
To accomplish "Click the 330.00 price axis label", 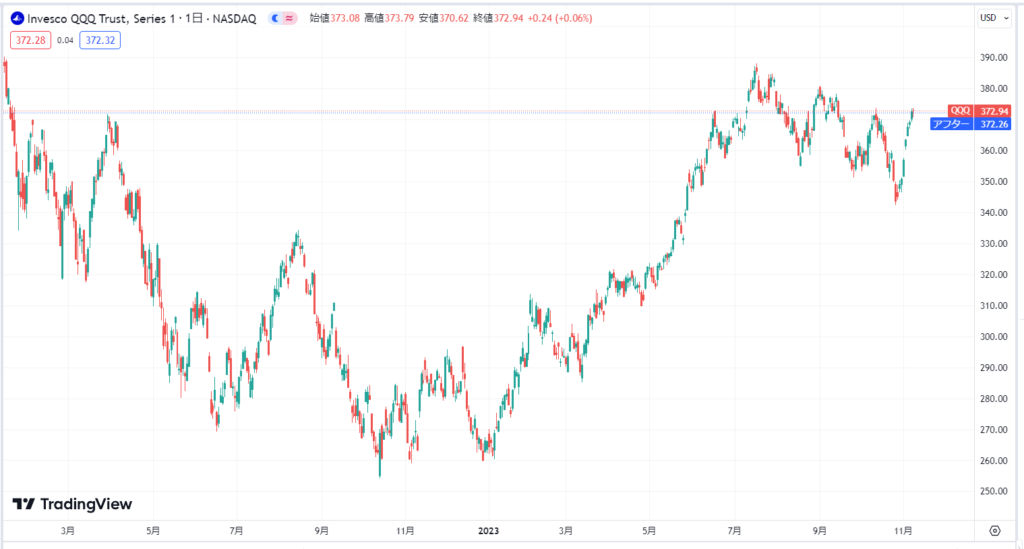I will 993,243.
